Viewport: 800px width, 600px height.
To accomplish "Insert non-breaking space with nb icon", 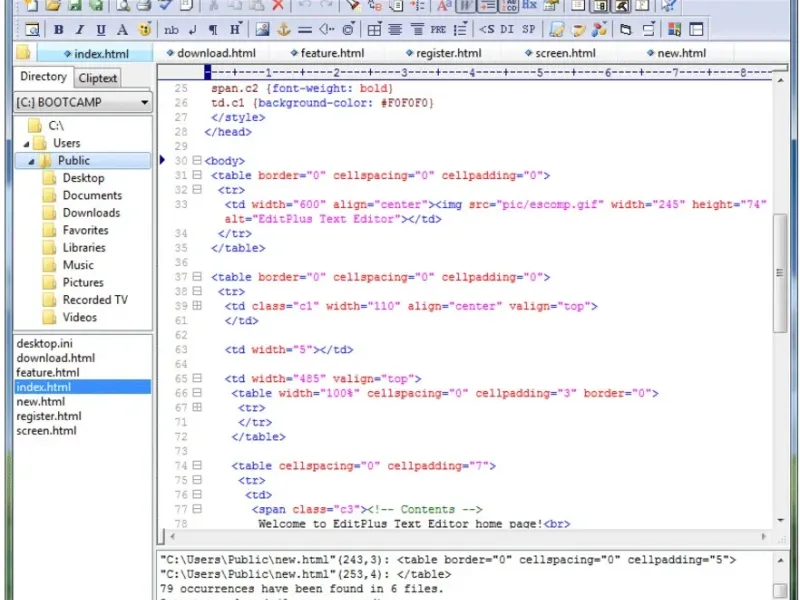I will [172, 30].
